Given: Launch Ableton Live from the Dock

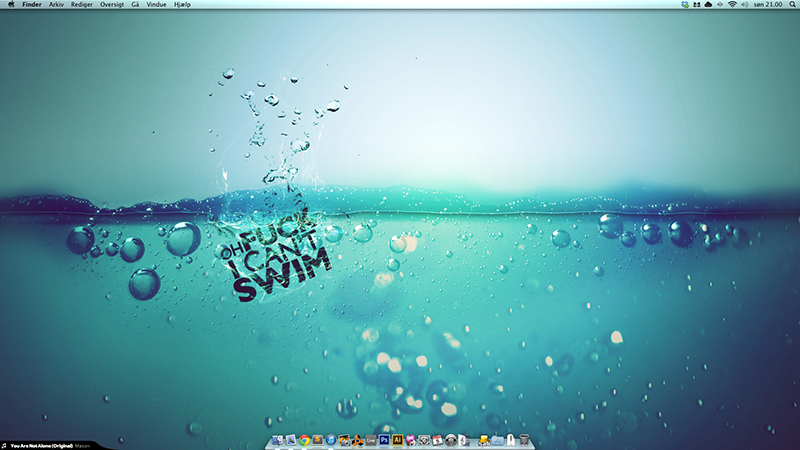Looking at the screenshot, I should [371, 440].
